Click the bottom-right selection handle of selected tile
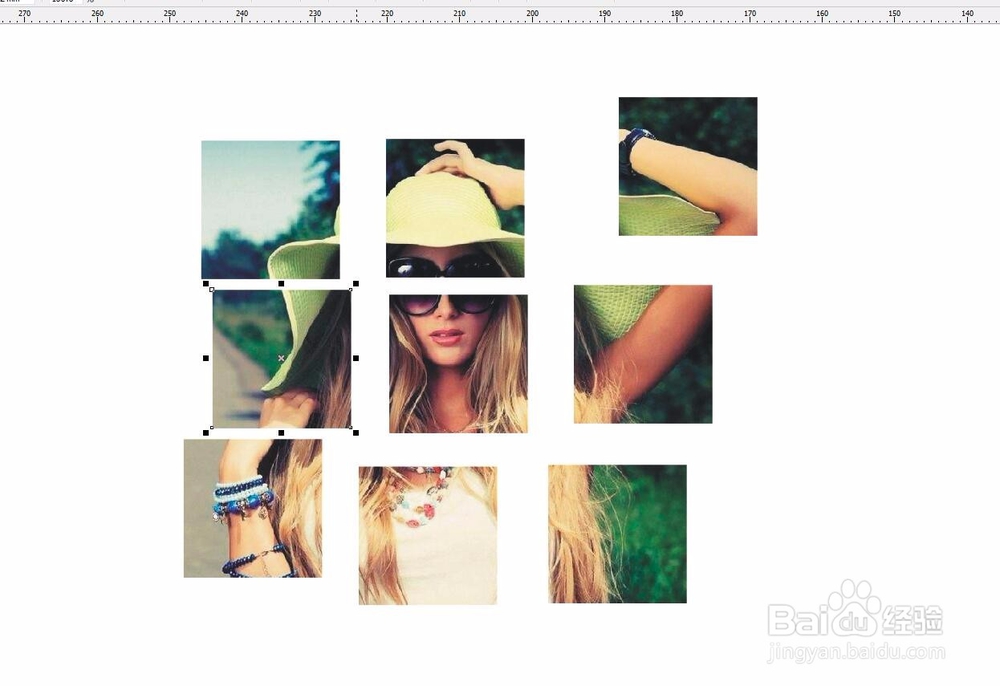This screenshot has width=1000, height=686. 356,433
